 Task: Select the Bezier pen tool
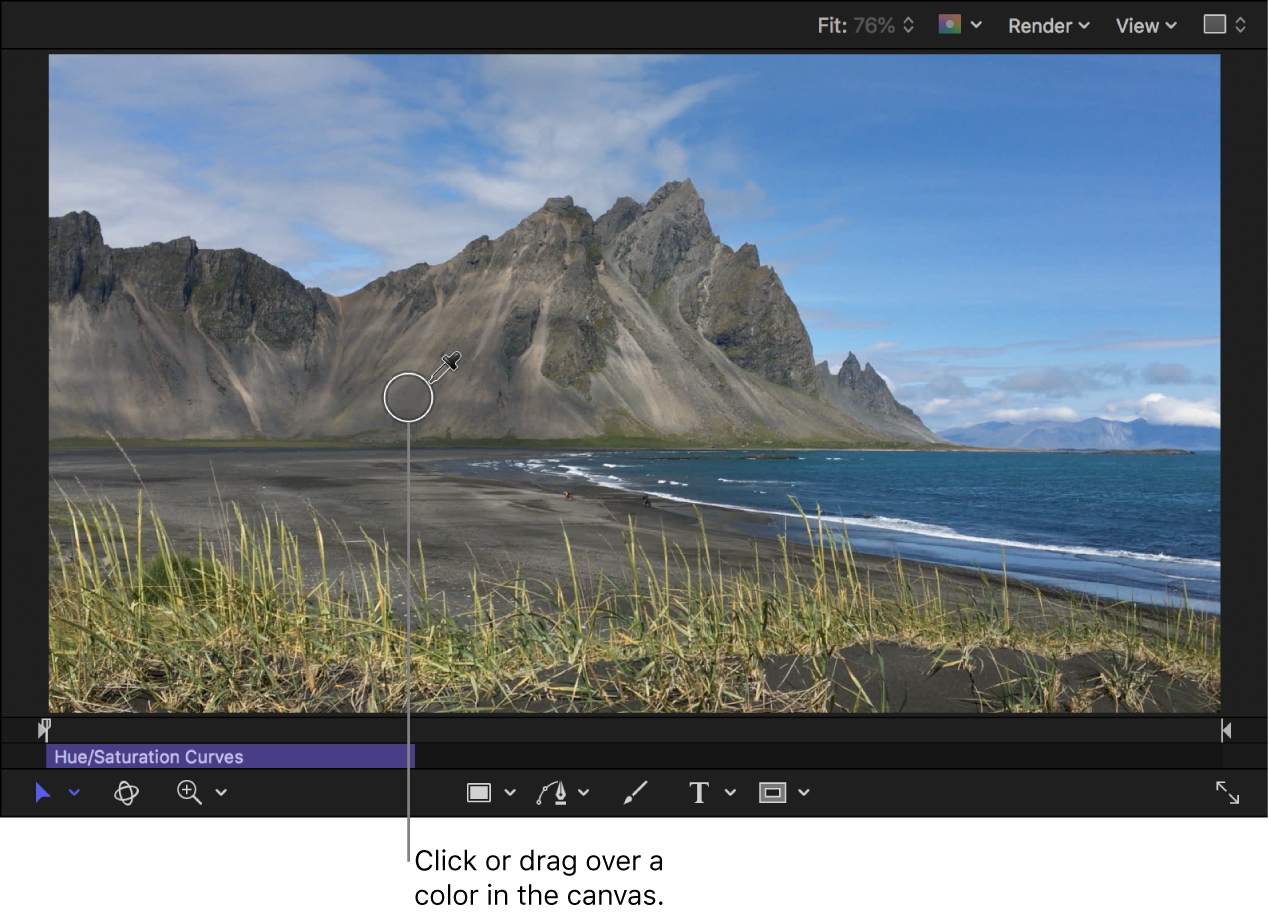(551, 793)
